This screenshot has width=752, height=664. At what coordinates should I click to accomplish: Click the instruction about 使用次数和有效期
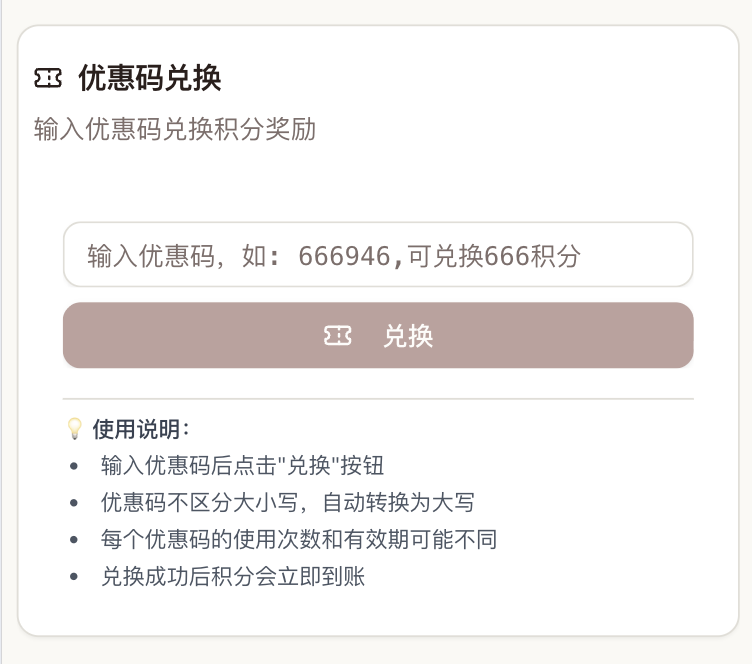click(x=298, y=539)
